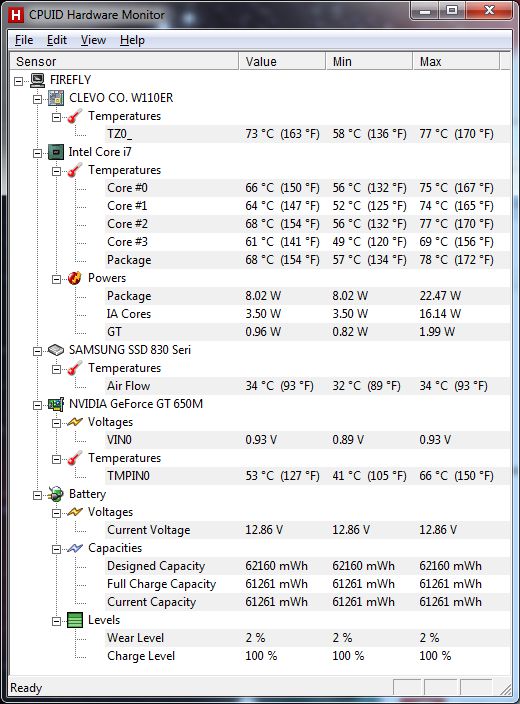Select the SAMSUNG SSD 830 drive icon
Screen dimensions: 520x704
(x=56, y=350)
